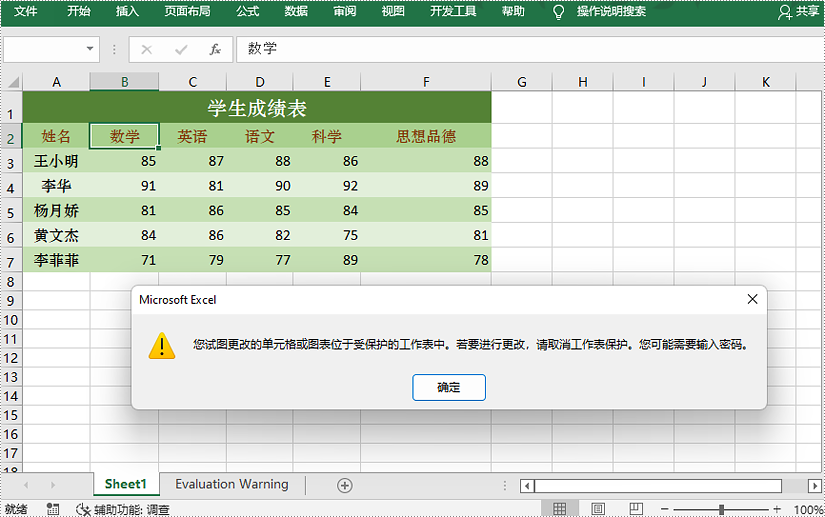Click the accessibility checker icon

tap(83, 509)
